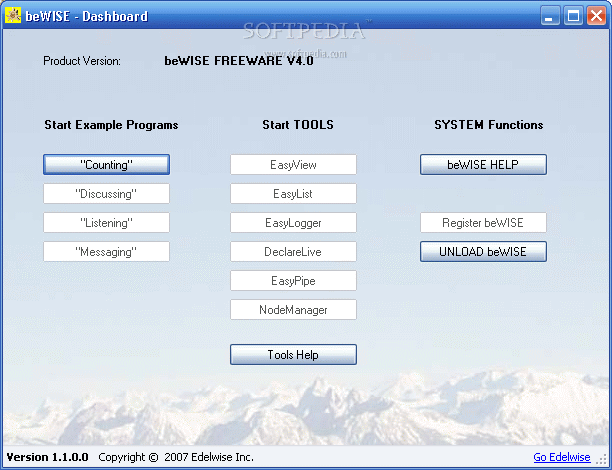Click "Version 1.1.0.0" in status bar

tap(48, 457)
